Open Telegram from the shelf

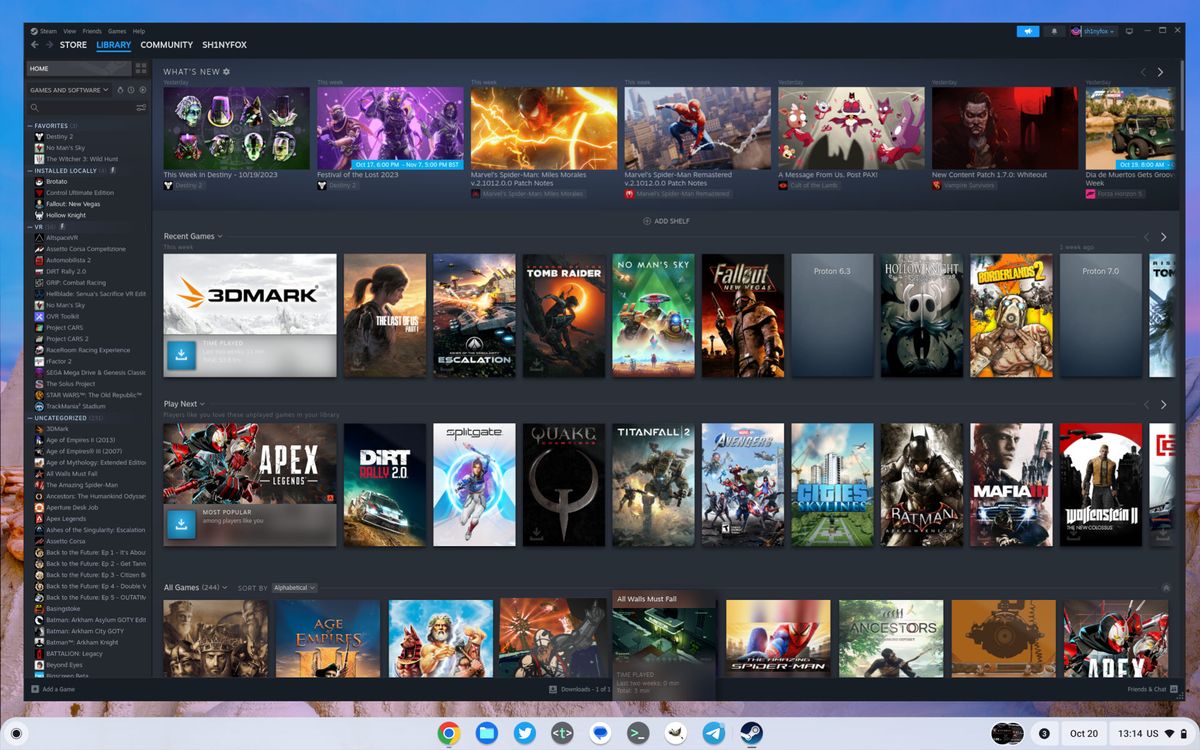point(713,733)
